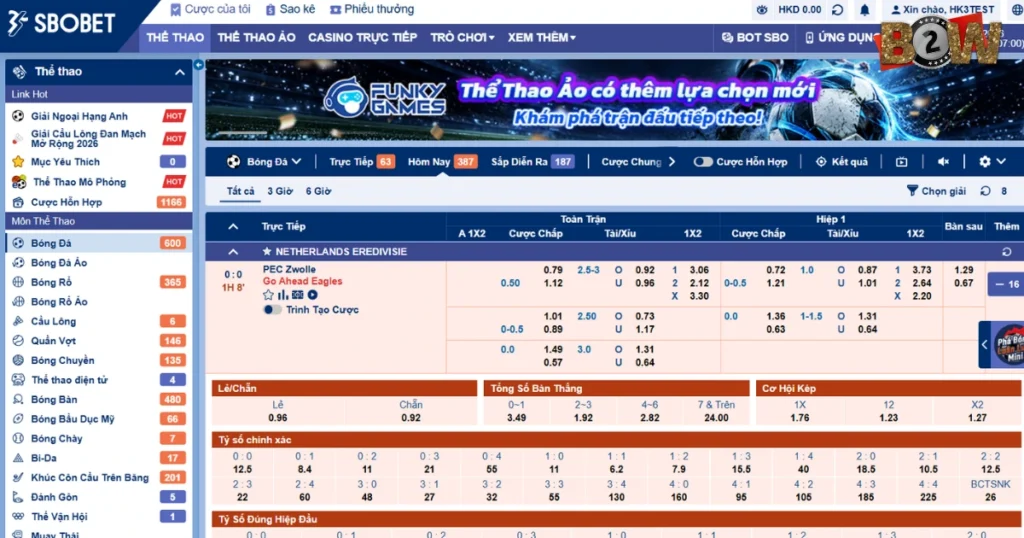Select the THỂ THAO ẢO tab
Viewport: 1024px width, 538px height.
(256, 37)
